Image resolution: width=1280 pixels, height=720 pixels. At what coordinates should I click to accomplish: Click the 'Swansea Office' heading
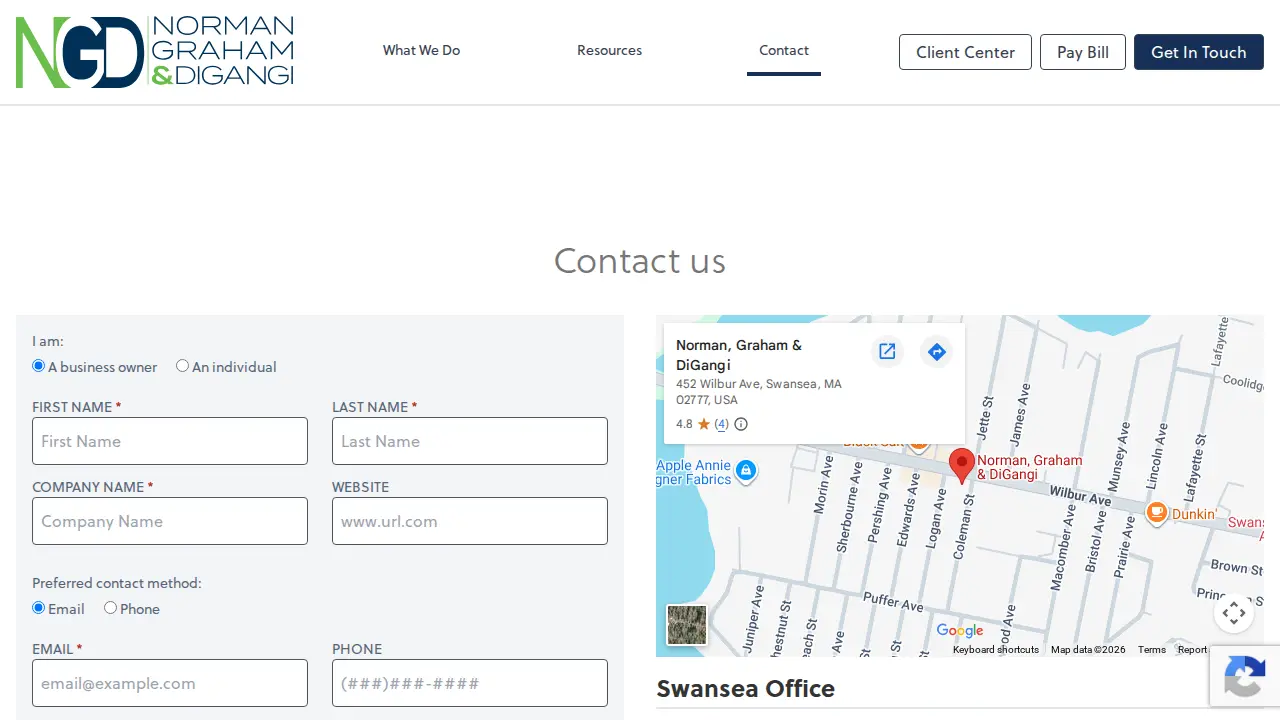tap(746, 689)
